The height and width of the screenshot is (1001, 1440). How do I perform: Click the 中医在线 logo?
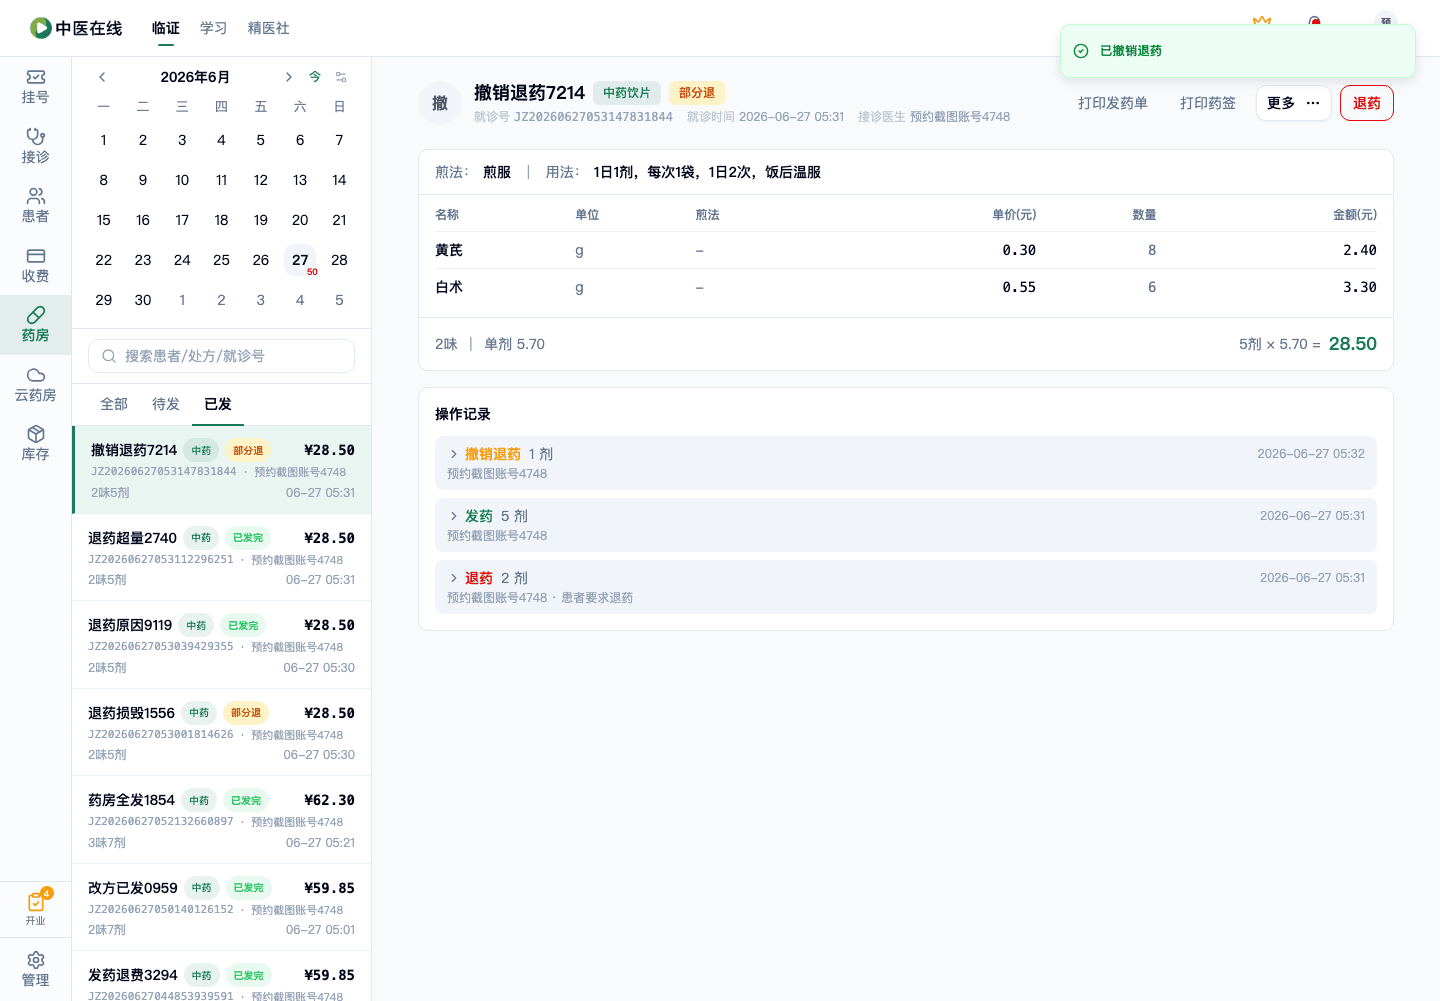[76, 28]
